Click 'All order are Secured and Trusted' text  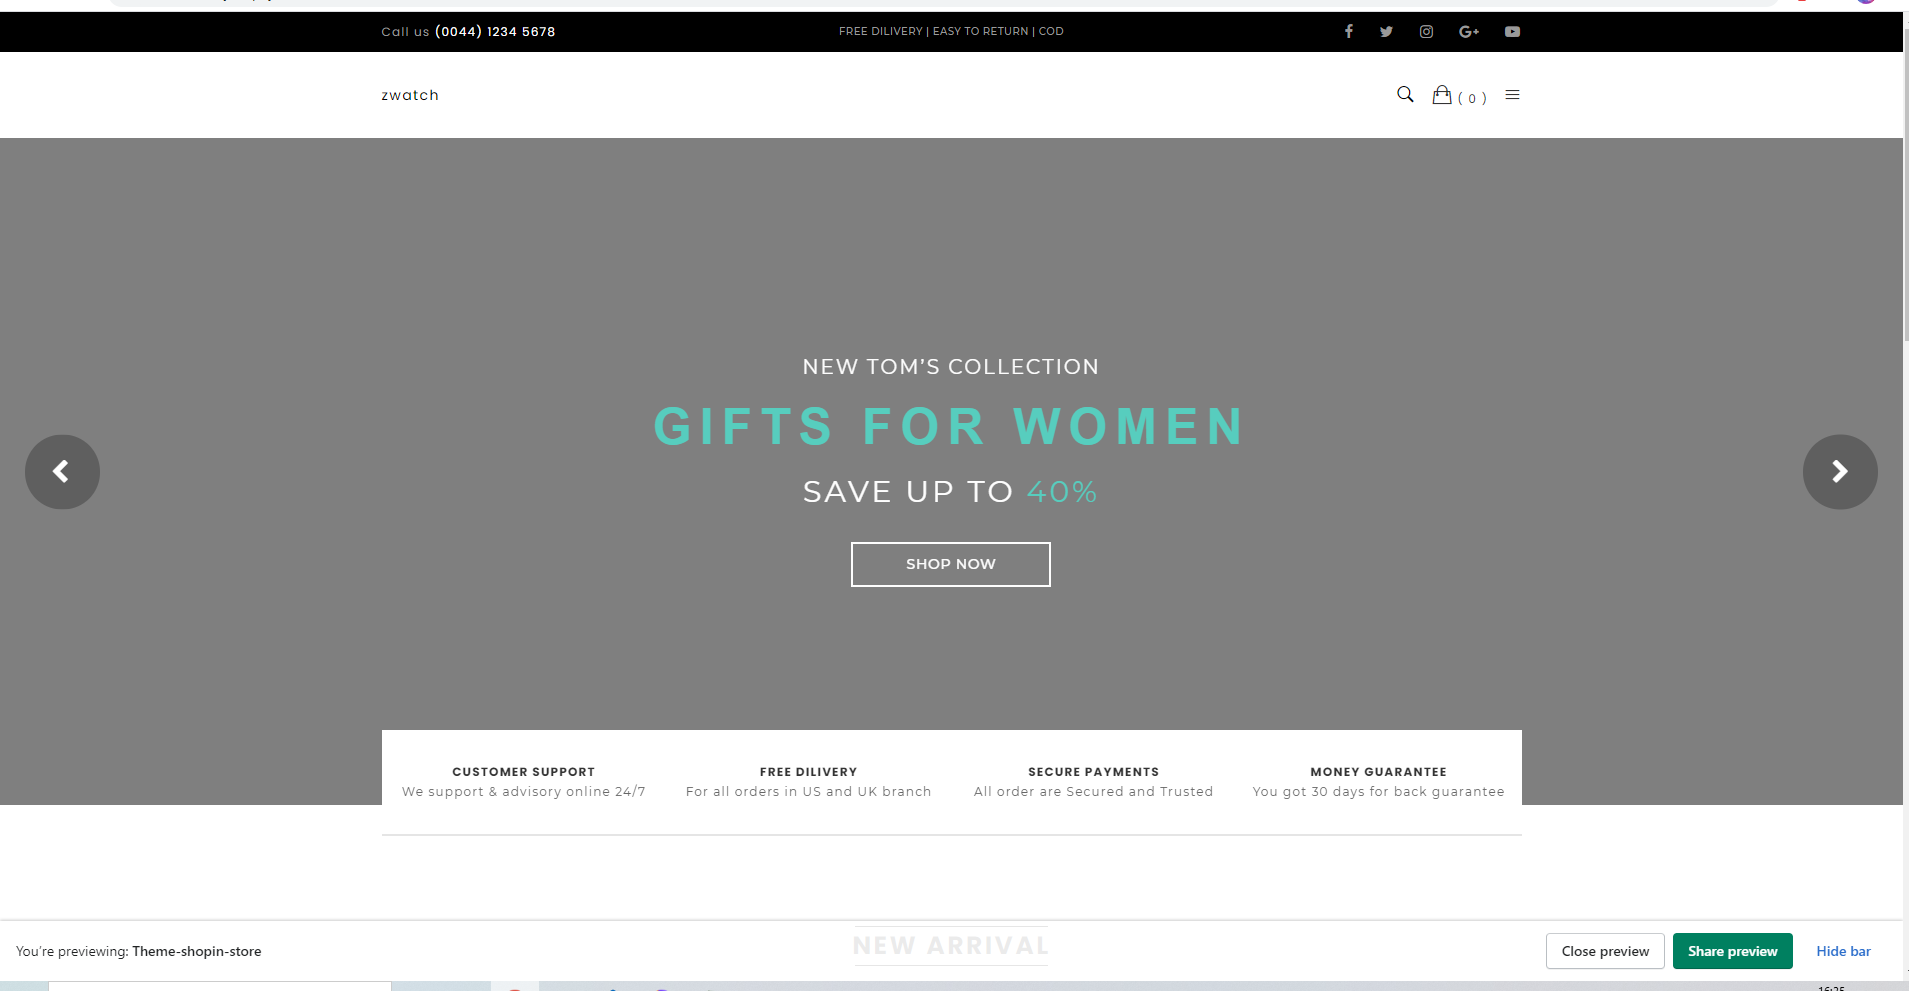(1094, 792)
